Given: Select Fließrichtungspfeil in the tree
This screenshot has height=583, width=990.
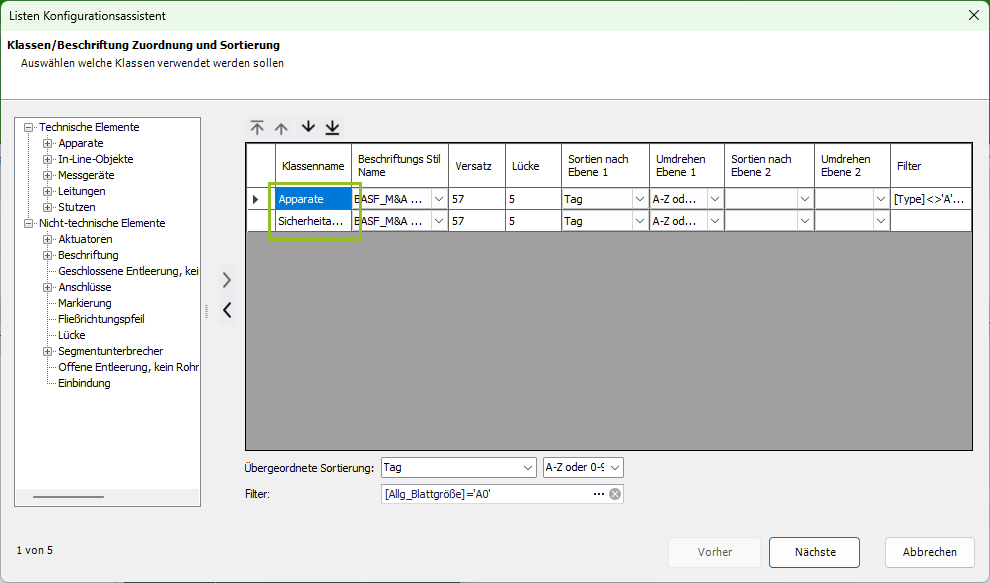Looking at the screenshot, I should coord(101,319).
